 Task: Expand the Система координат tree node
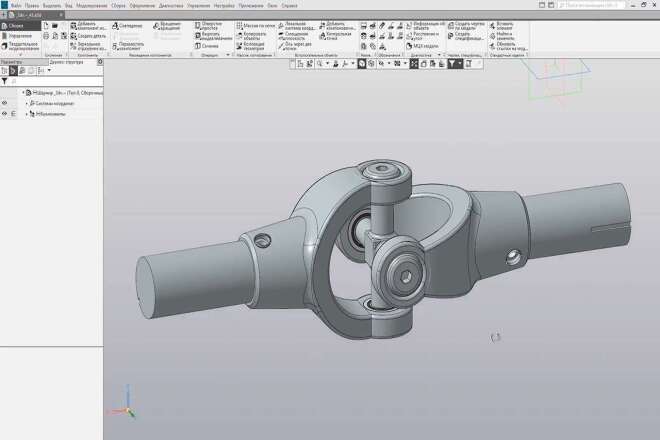(x=27, y=103)
